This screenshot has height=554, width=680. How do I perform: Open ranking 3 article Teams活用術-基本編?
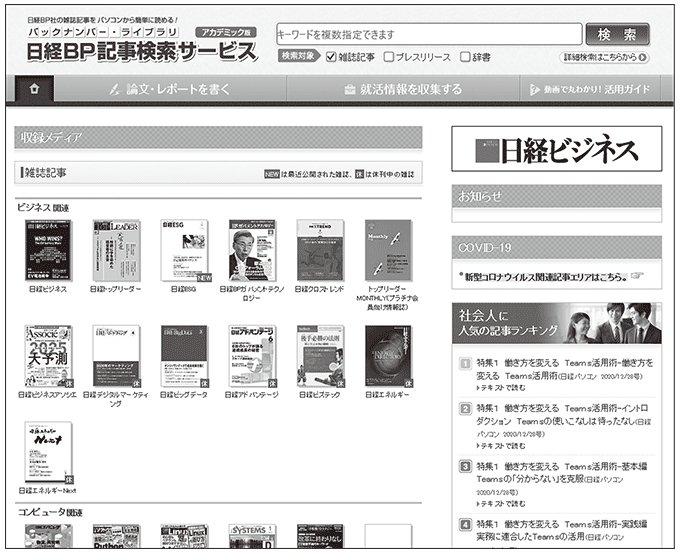click(x=562, y=479)
